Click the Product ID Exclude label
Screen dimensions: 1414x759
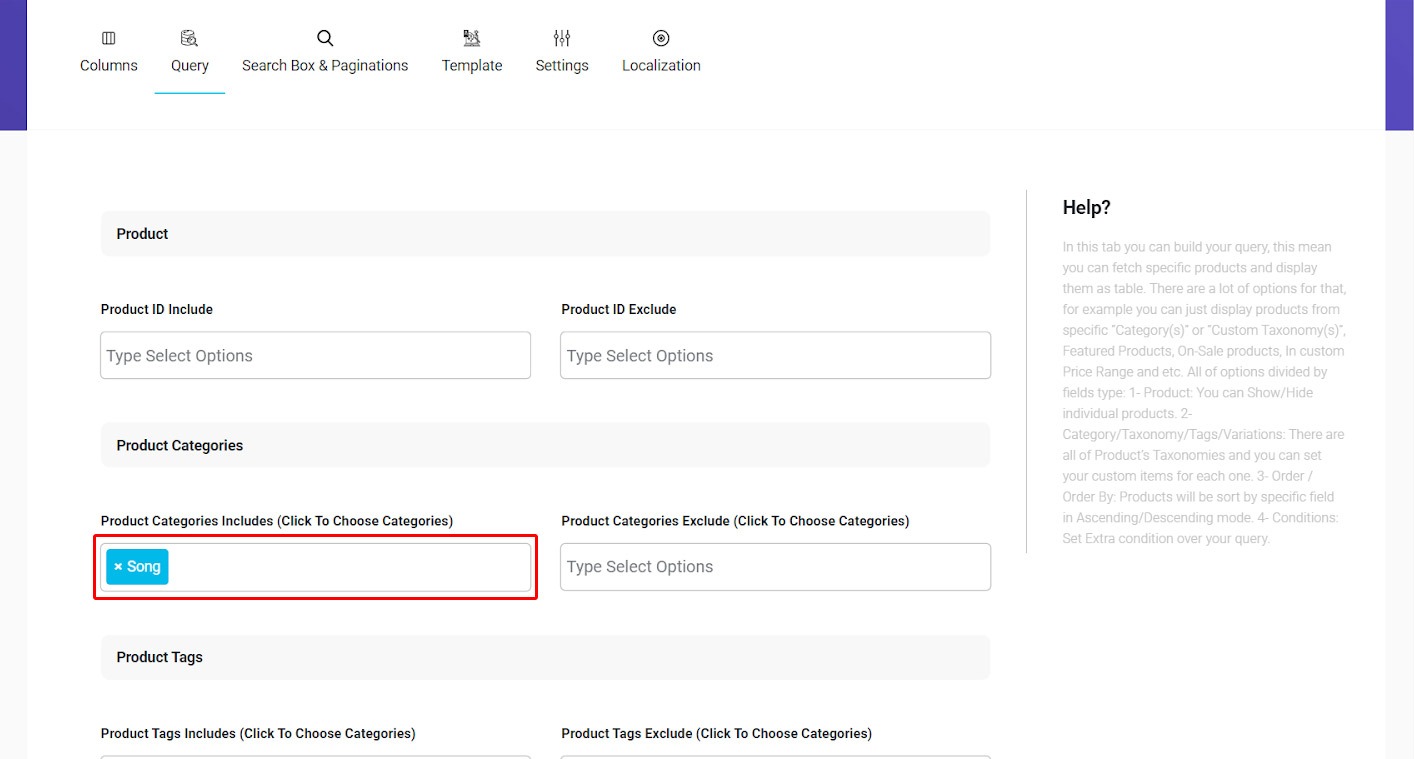[619, 309]
